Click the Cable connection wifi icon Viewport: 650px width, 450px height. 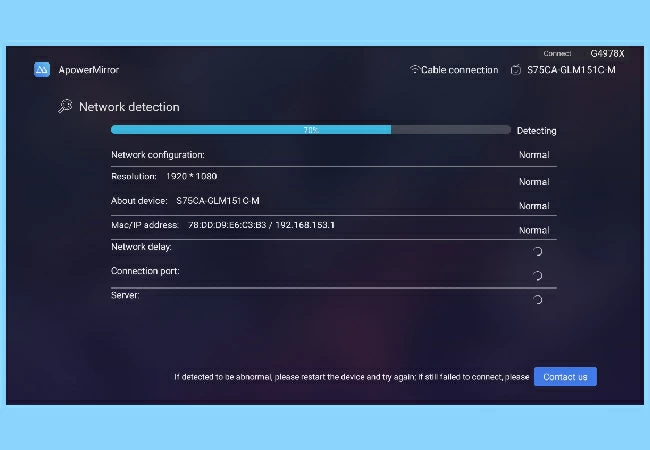click(414, 69)
